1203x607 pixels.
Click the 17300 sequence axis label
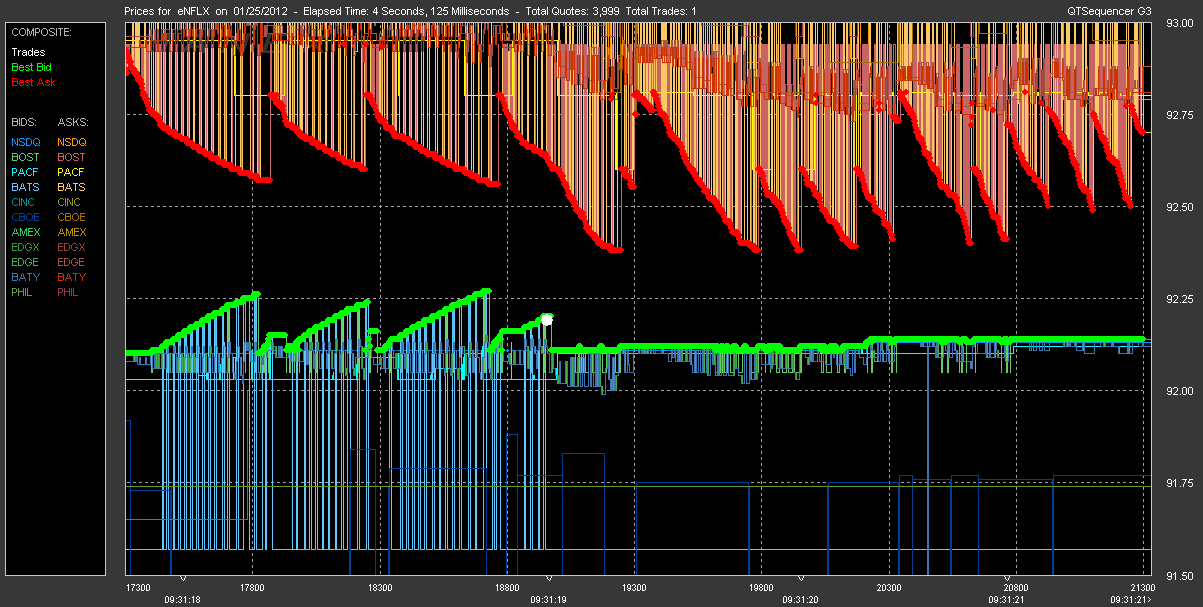tap(137, 588)
